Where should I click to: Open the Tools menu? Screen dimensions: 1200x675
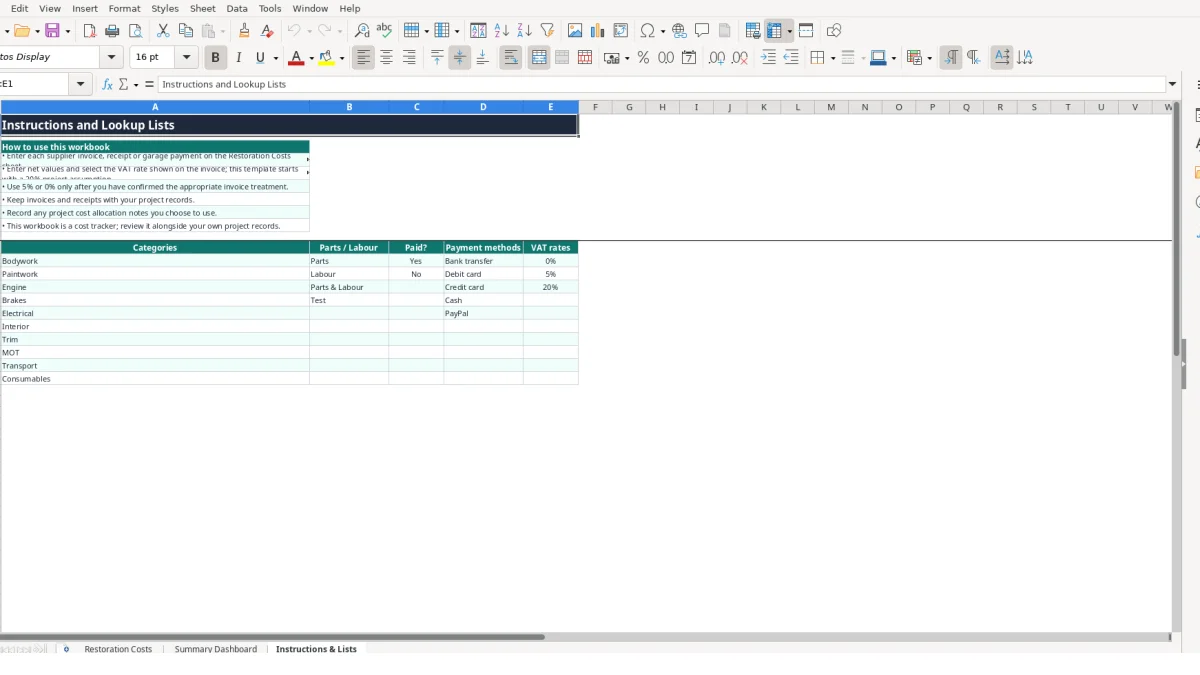pyautogui.click(x=270, y=8)
